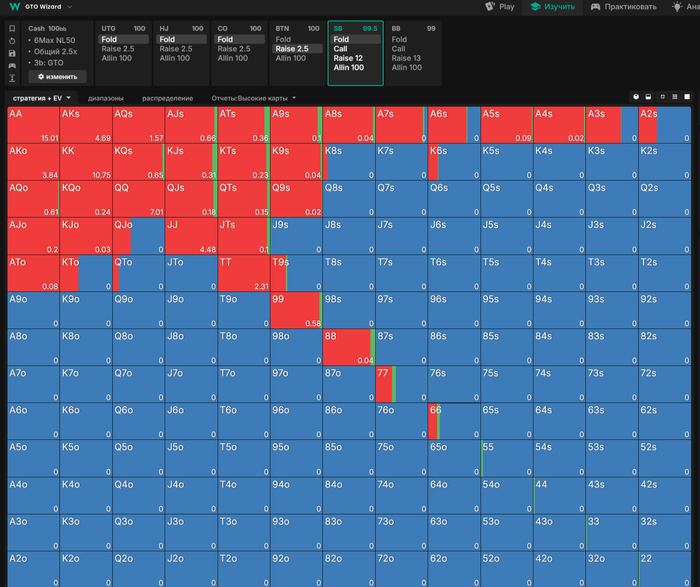Select Raise 2.5 under UTG
700x587 pixels.
coord(116,49)
